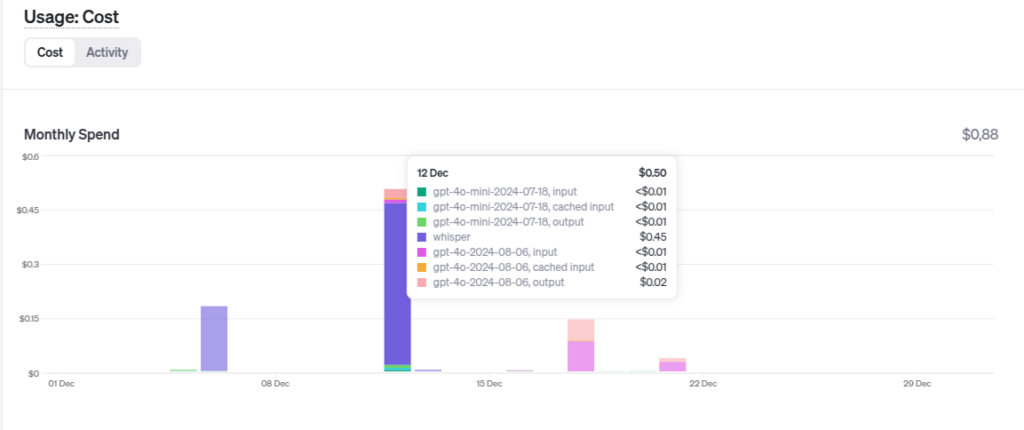Click the $0.45 y-axis label
1024x430 pixels.
tap(29, 210)
